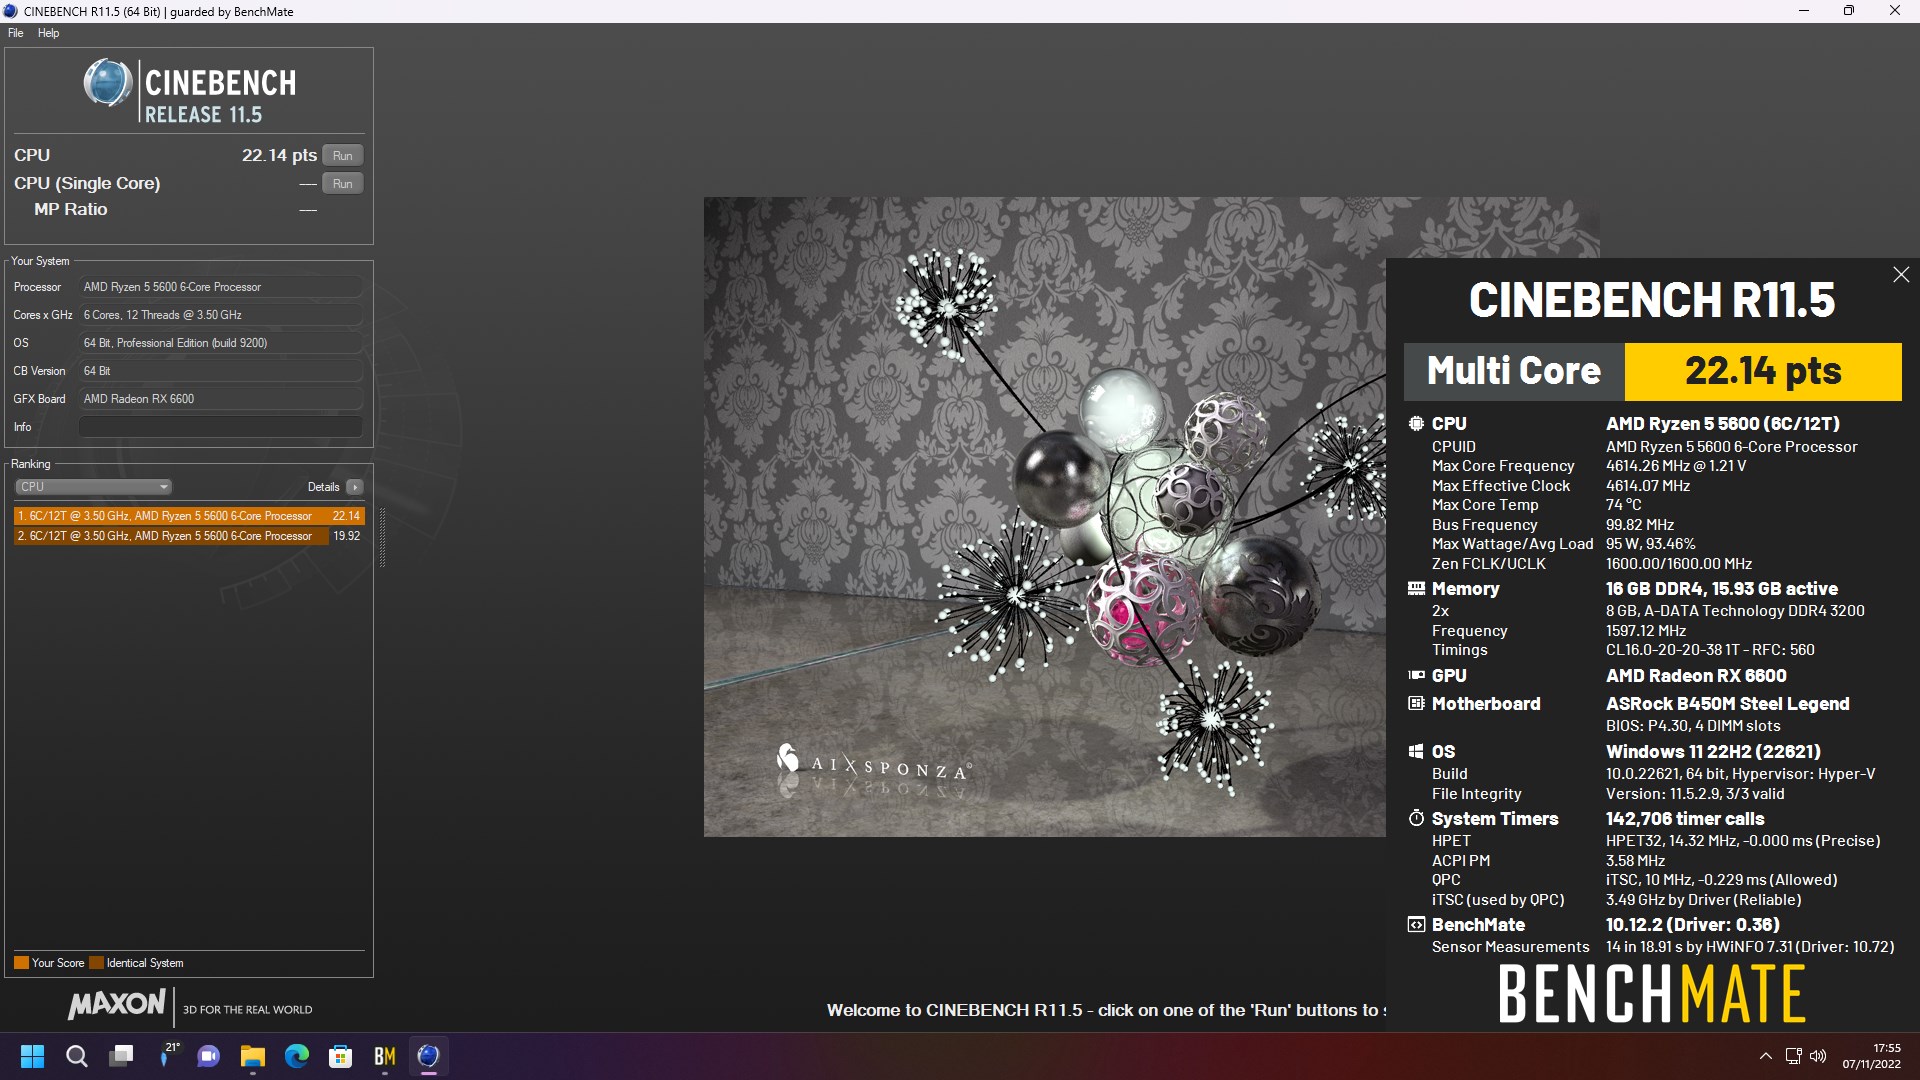Open the Help menu
Image resolution: width=1920 pixels, height=1080 pixels.
[x=48, y=33]
